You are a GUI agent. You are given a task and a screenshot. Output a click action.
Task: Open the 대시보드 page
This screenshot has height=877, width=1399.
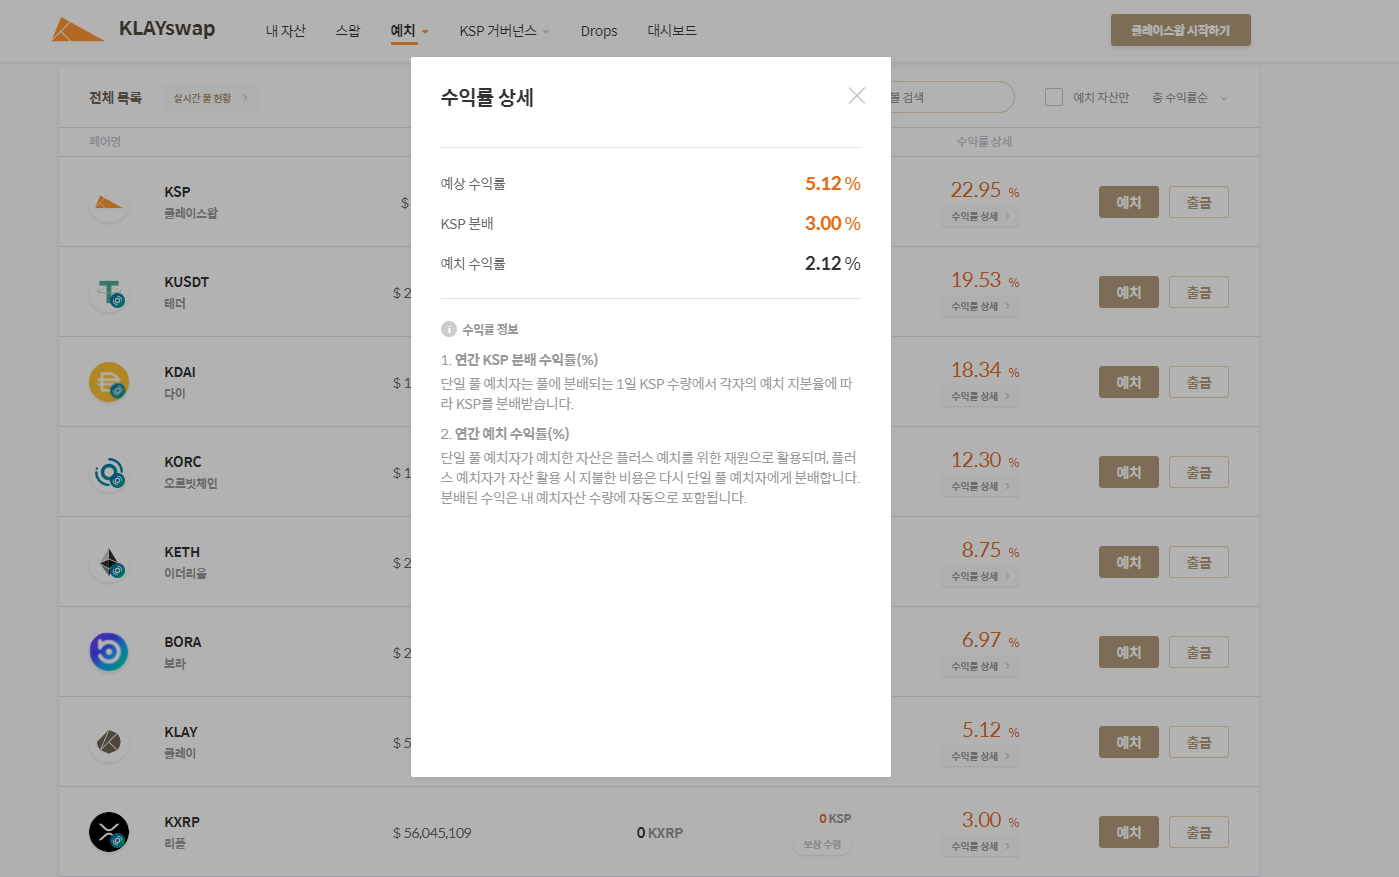pos(672,31)
